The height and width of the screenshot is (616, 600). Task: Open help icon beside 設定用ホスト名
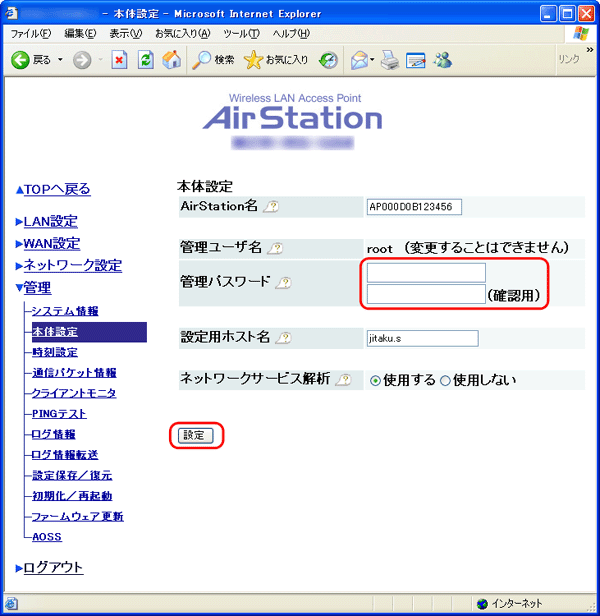click(x=284, y=337)
